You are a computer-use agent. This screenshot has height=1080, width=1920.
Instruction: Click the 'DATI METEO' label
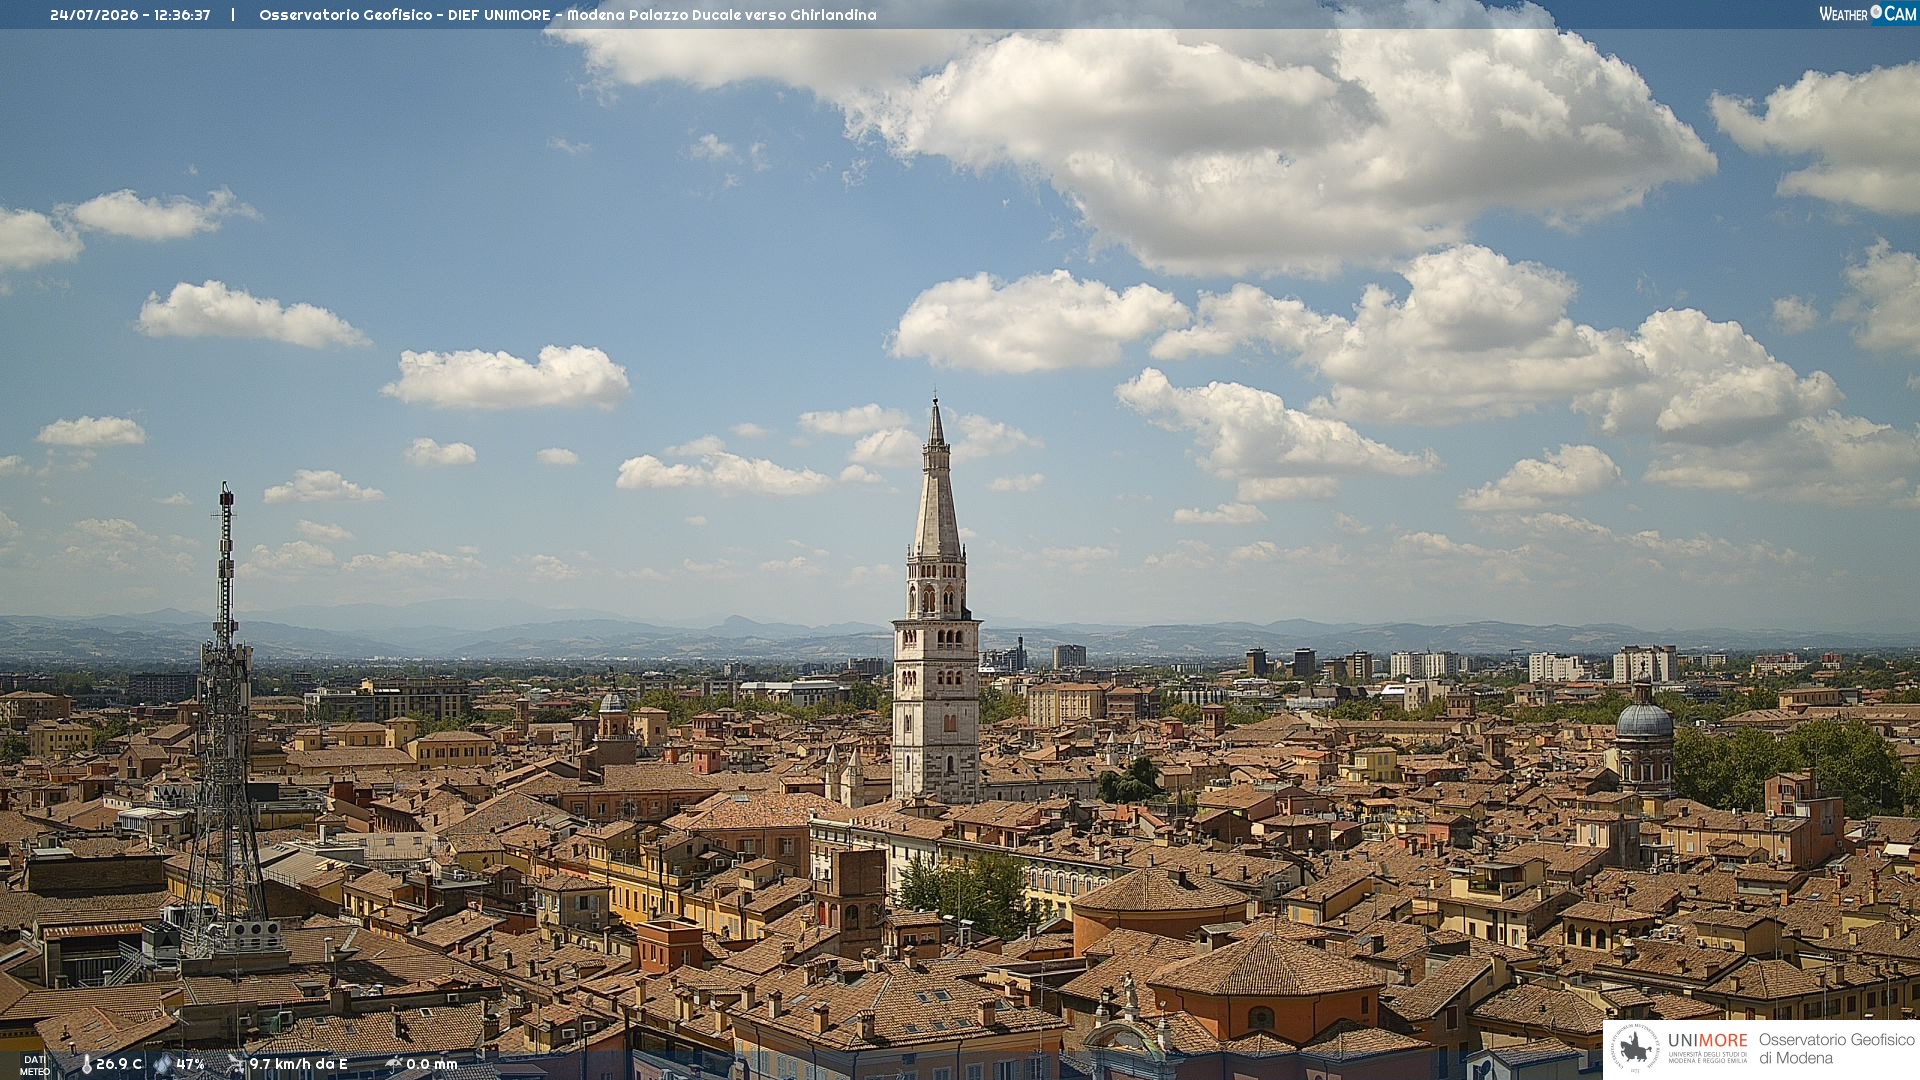point(34,1066)
